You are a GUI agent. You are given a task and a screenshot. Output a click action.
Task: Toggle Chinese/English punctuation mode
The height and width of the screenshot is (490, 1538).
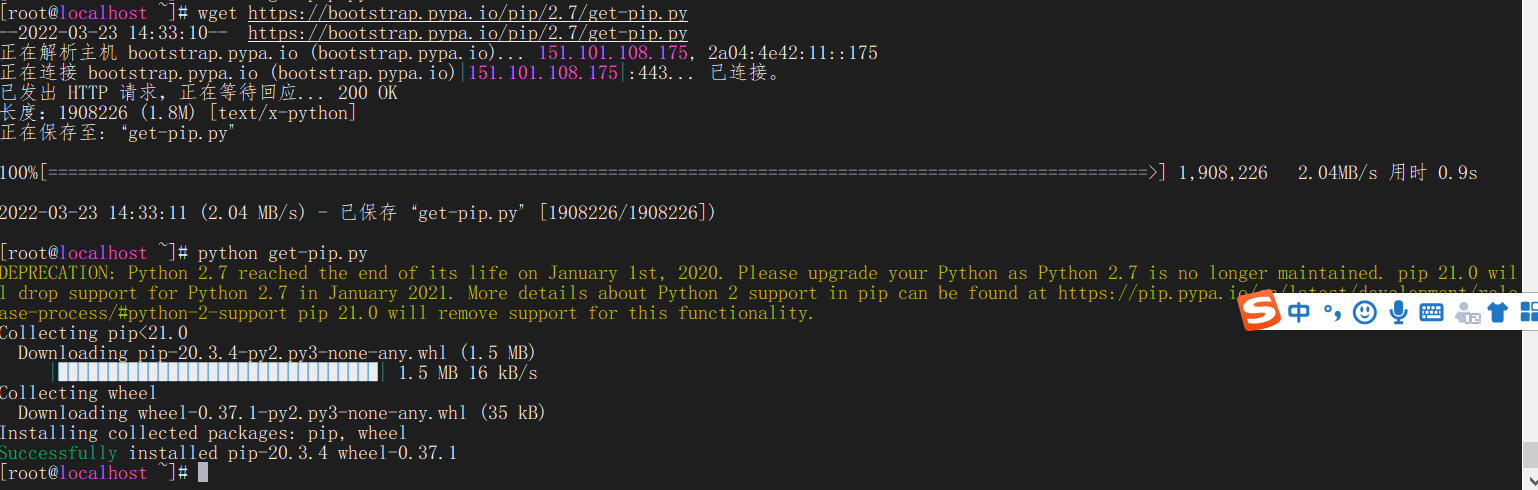(1332, 314)
